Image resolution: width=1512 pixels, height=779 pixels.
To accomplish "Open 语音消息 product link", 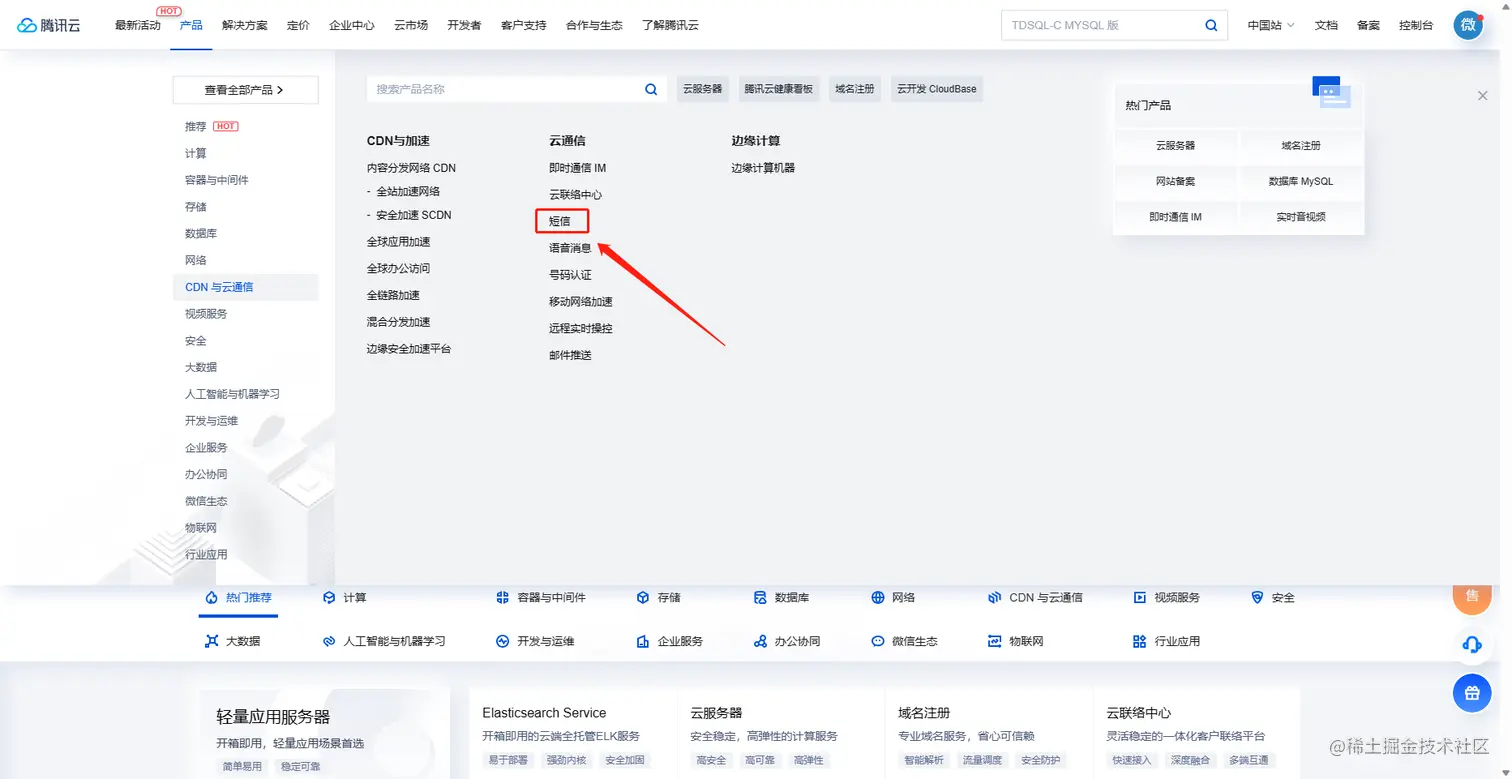I will point(570,248).
